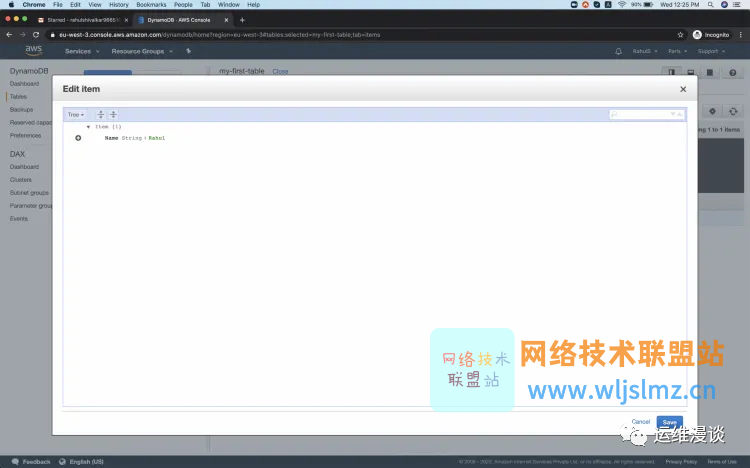The image size is (750, 468).
Task: Click Save in the Edit item dialog
Action: click(x=669, y=422)
